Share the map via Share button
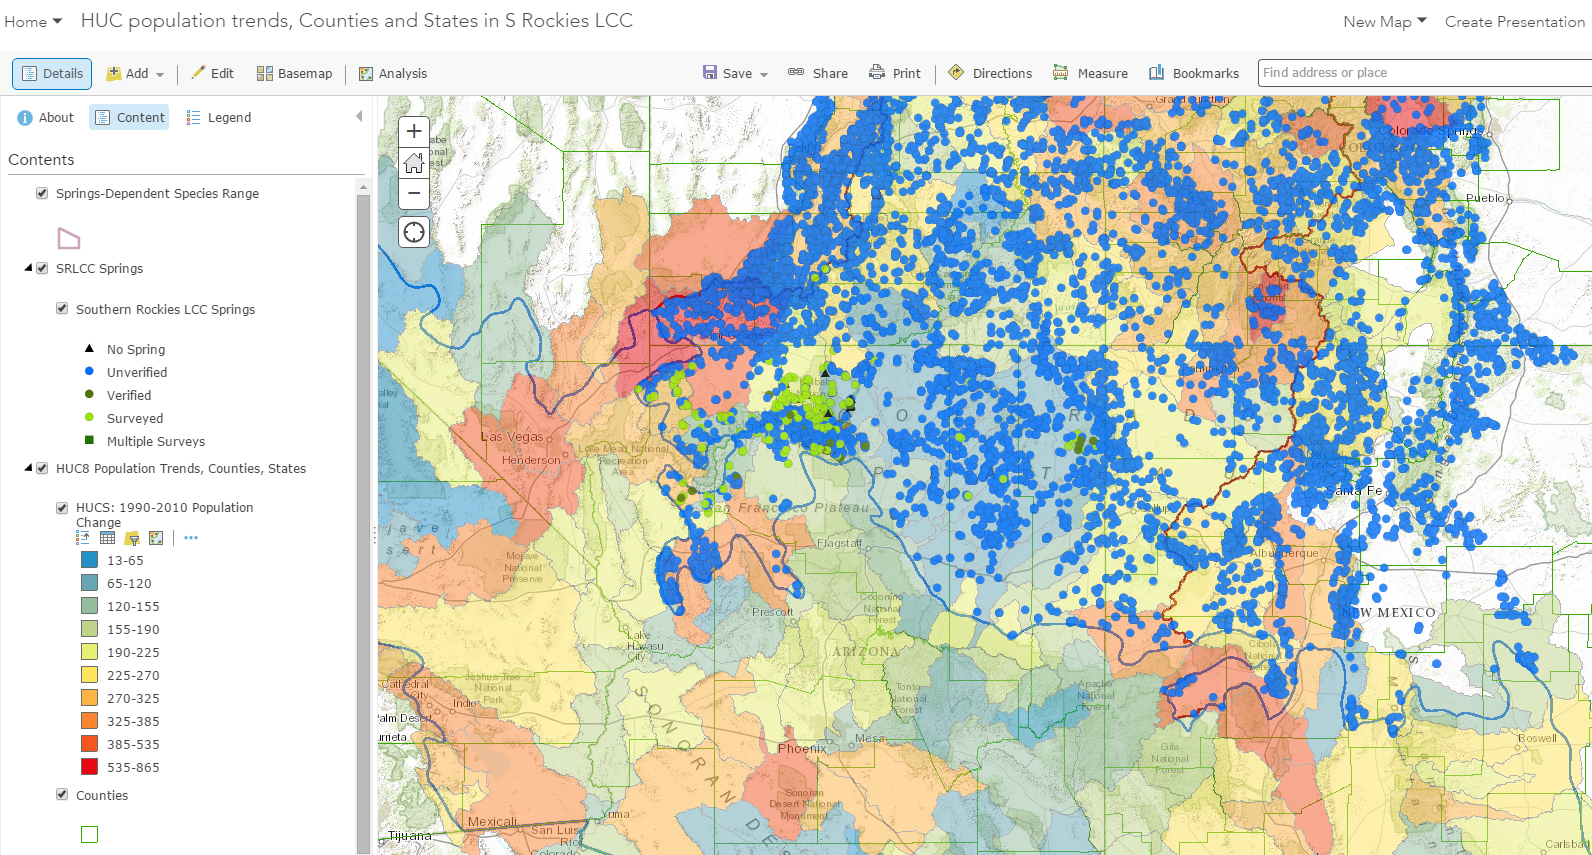 818,74
